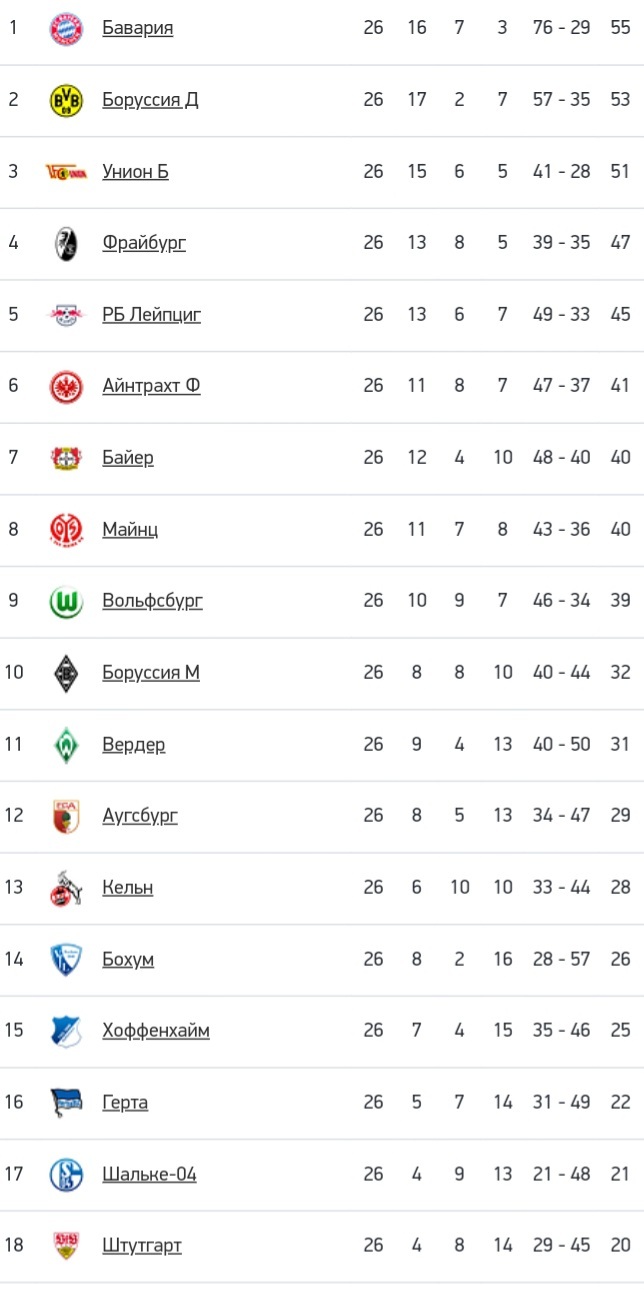
Task: Open the Герта team link
Action: [x=125, y=1103]
